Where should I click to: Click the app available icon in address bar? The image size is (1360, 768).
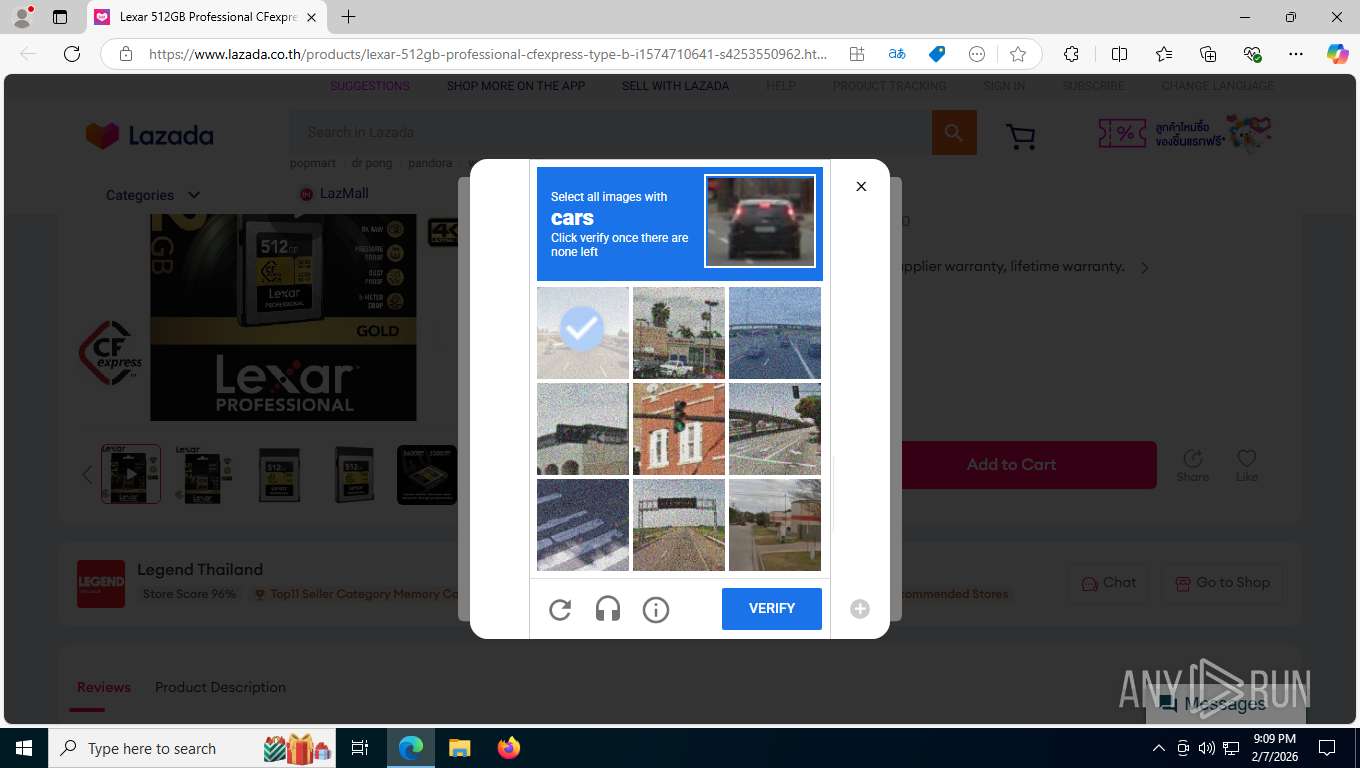857,54
